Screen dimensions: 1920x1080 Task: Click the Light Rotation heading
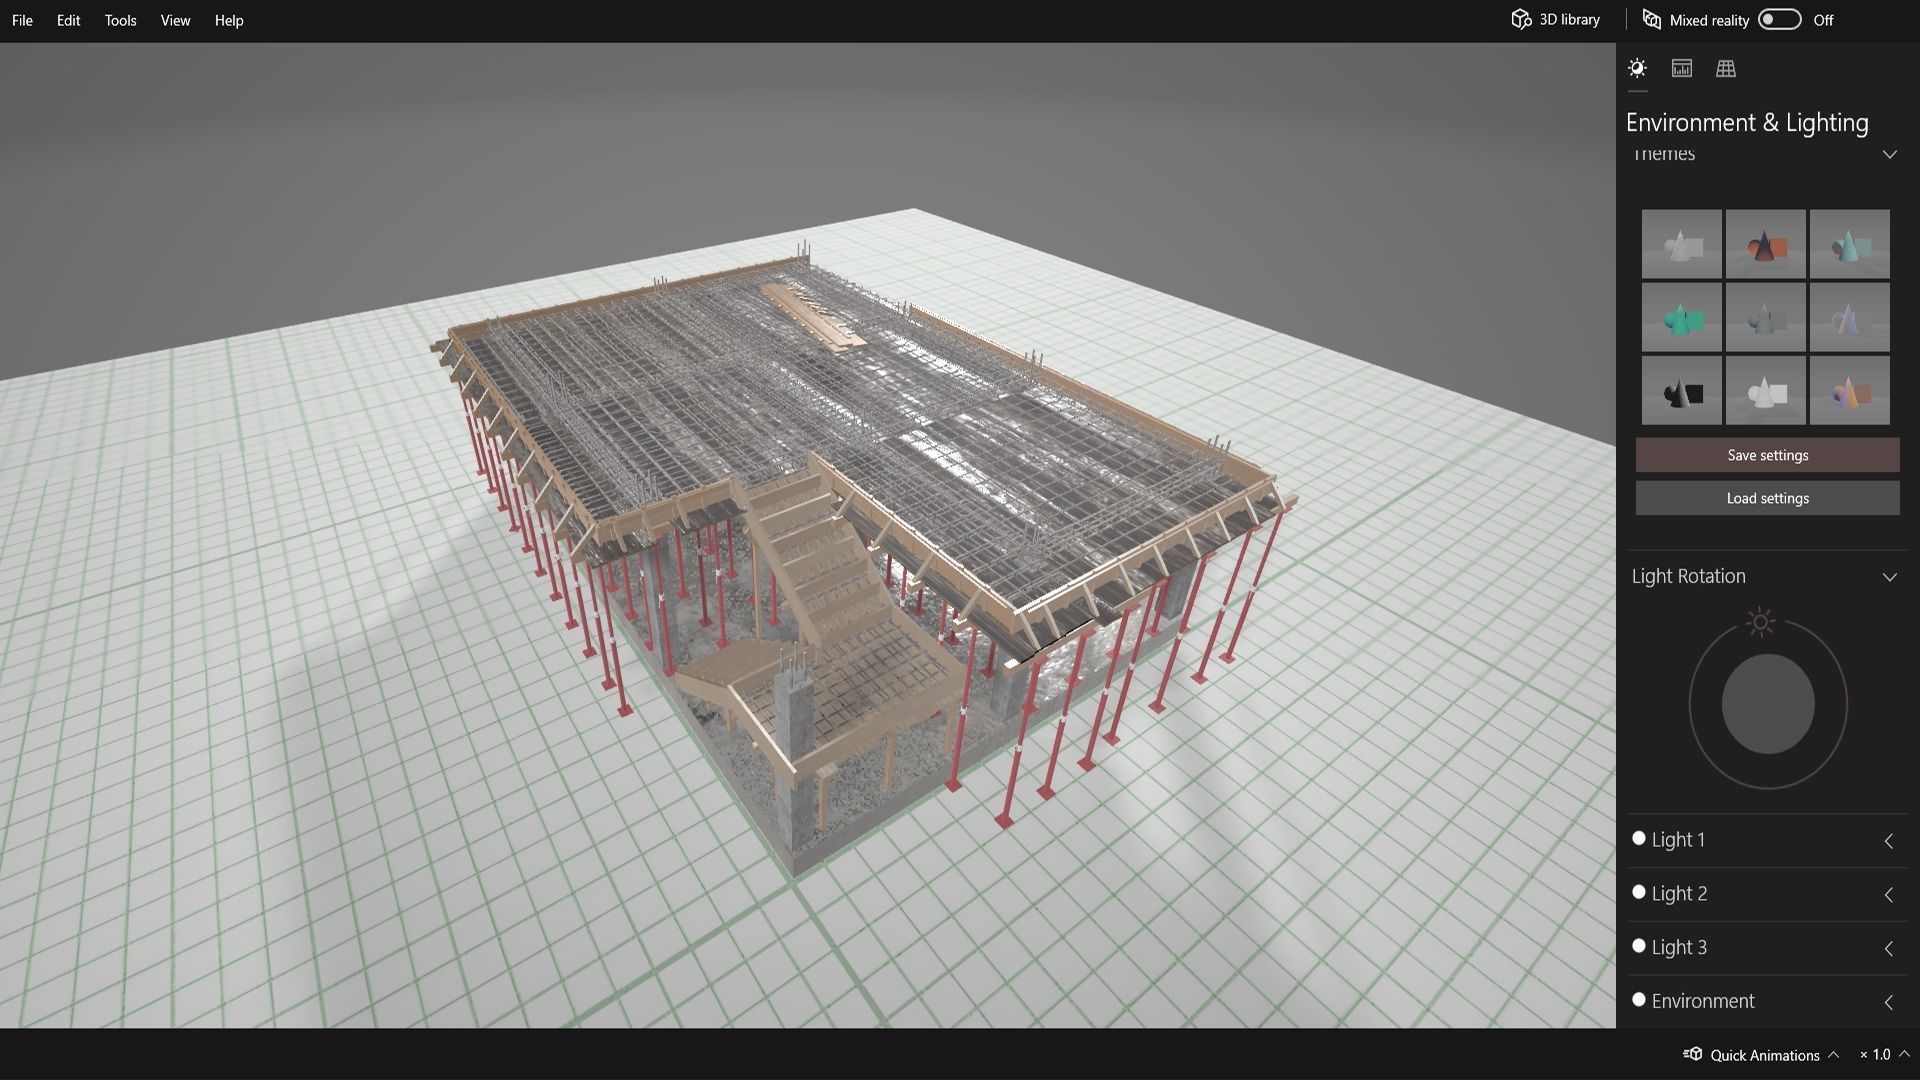[1689, 576]
